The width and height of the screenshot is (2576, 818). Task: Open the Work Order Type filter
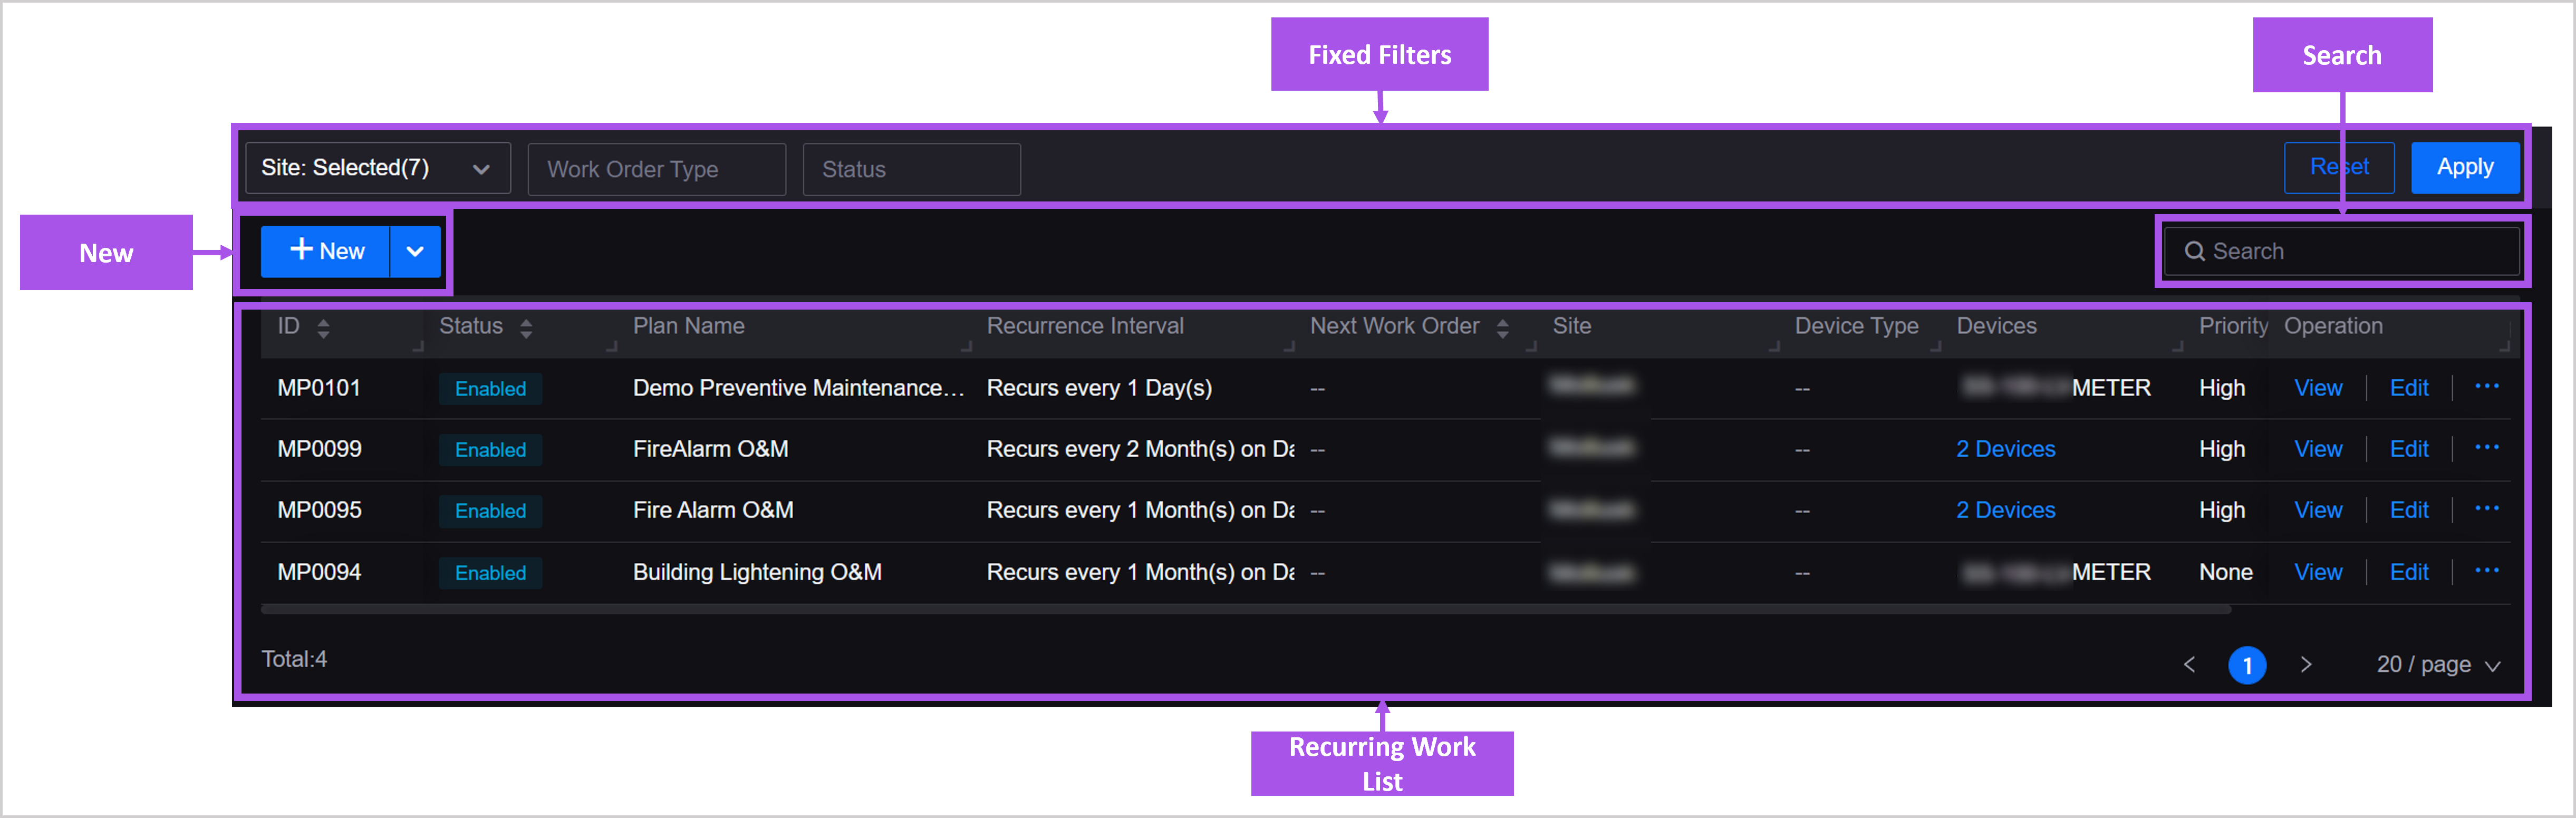click(x=656, y=169)
